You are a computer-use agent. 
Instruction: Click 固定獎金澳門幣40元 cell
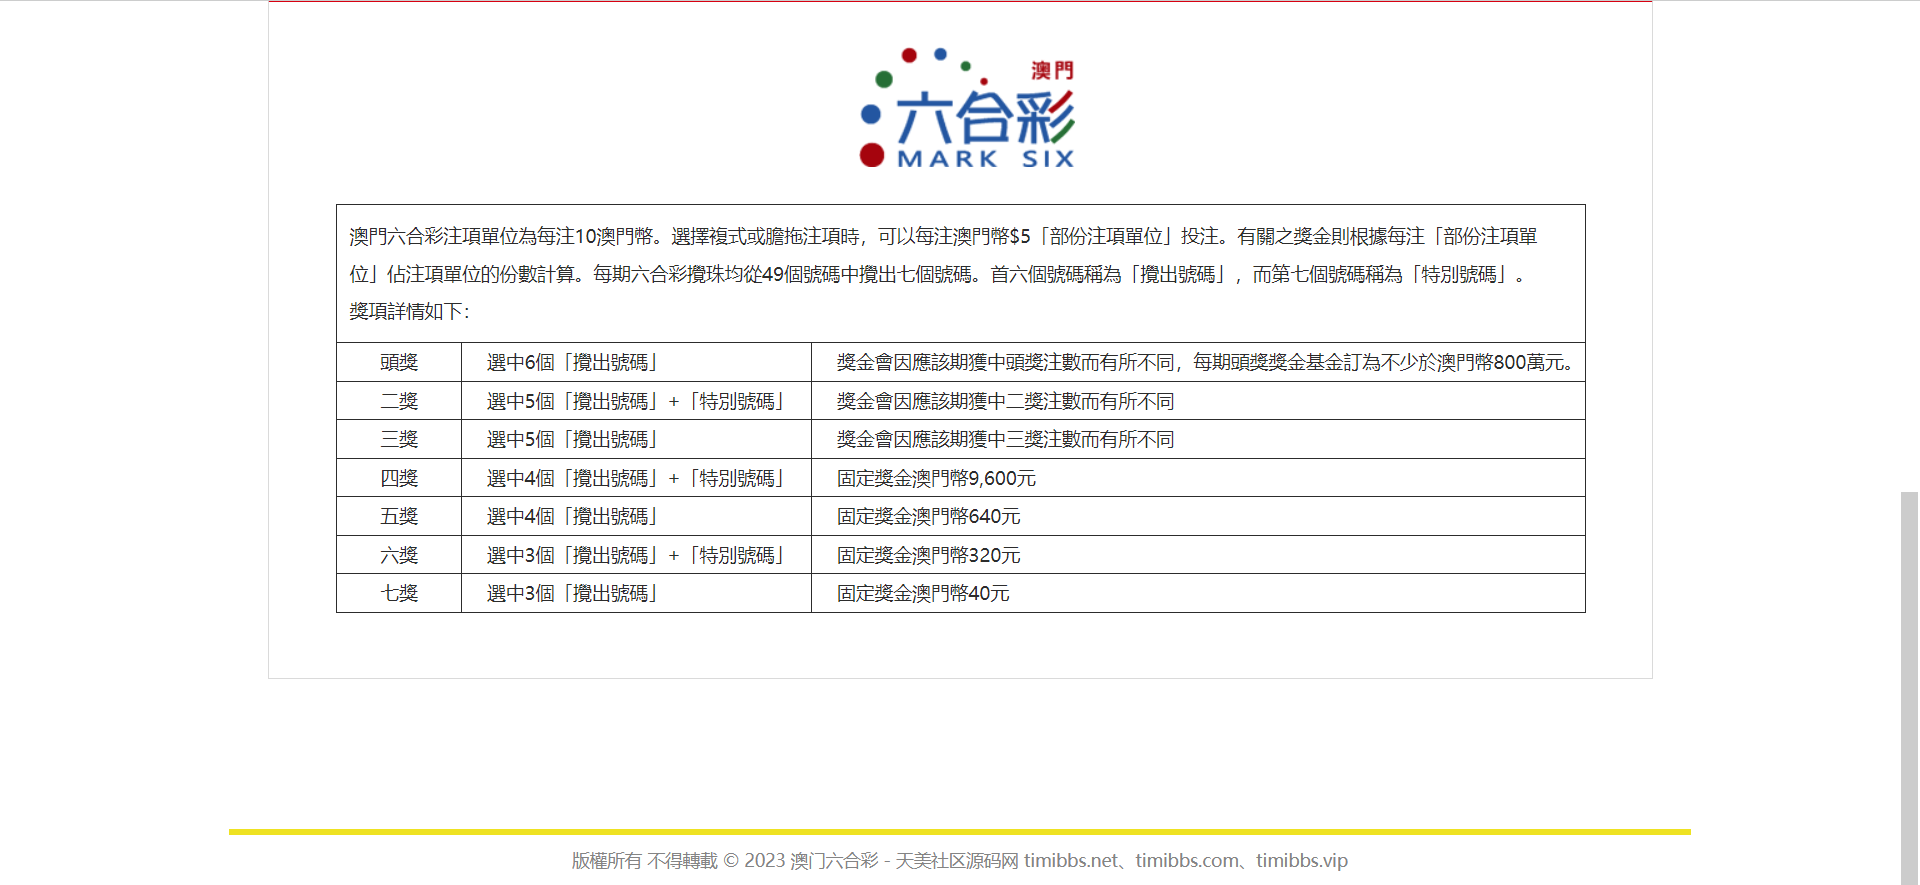(x=1198, y=593)
